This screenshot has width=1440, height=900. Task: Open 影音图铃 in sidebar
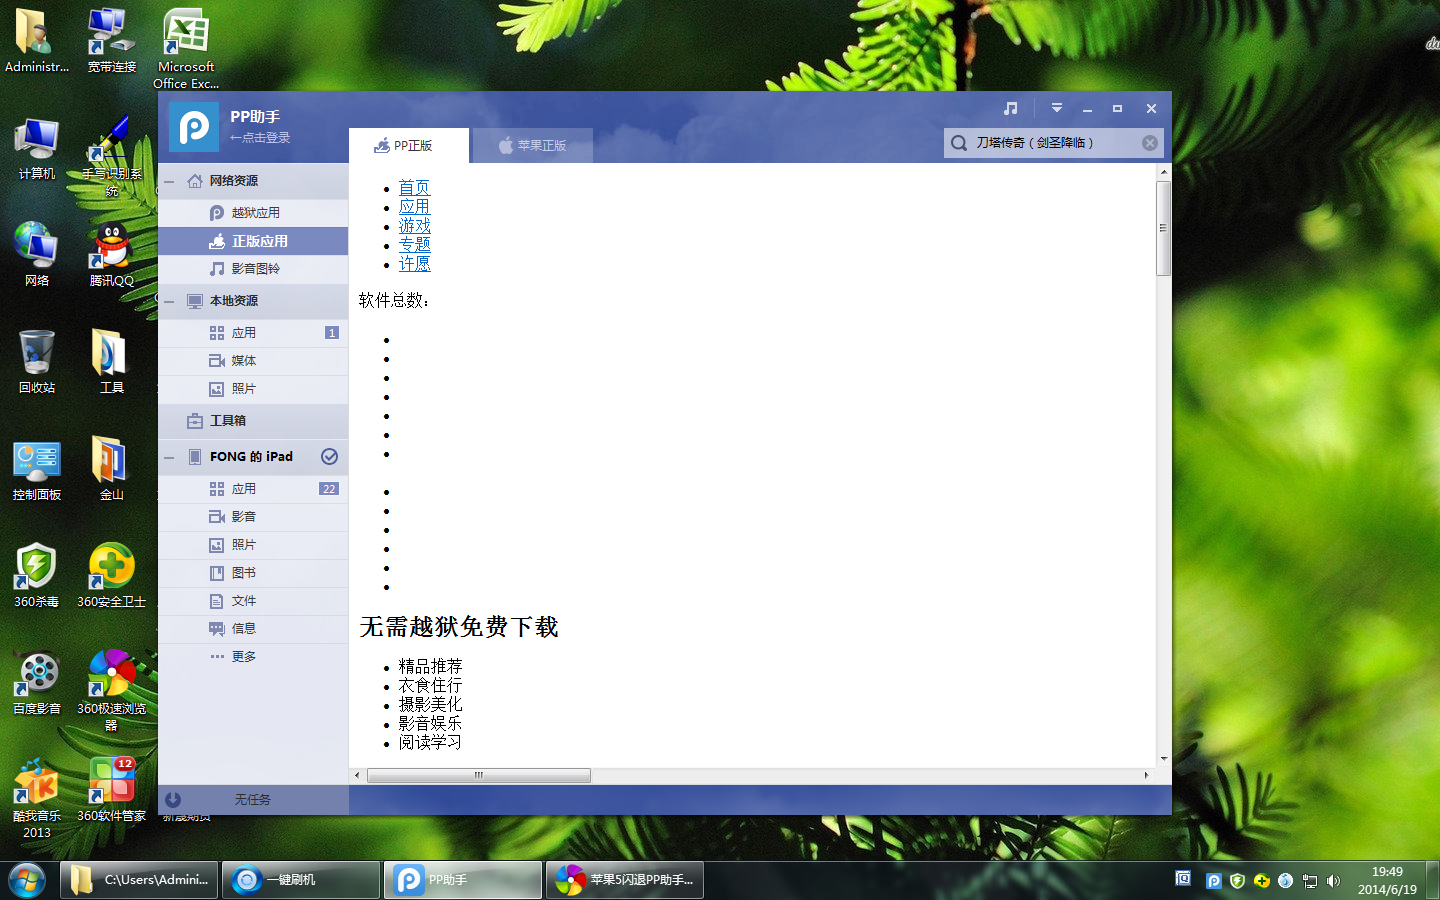pyautogui.click(x=253, y=269)
